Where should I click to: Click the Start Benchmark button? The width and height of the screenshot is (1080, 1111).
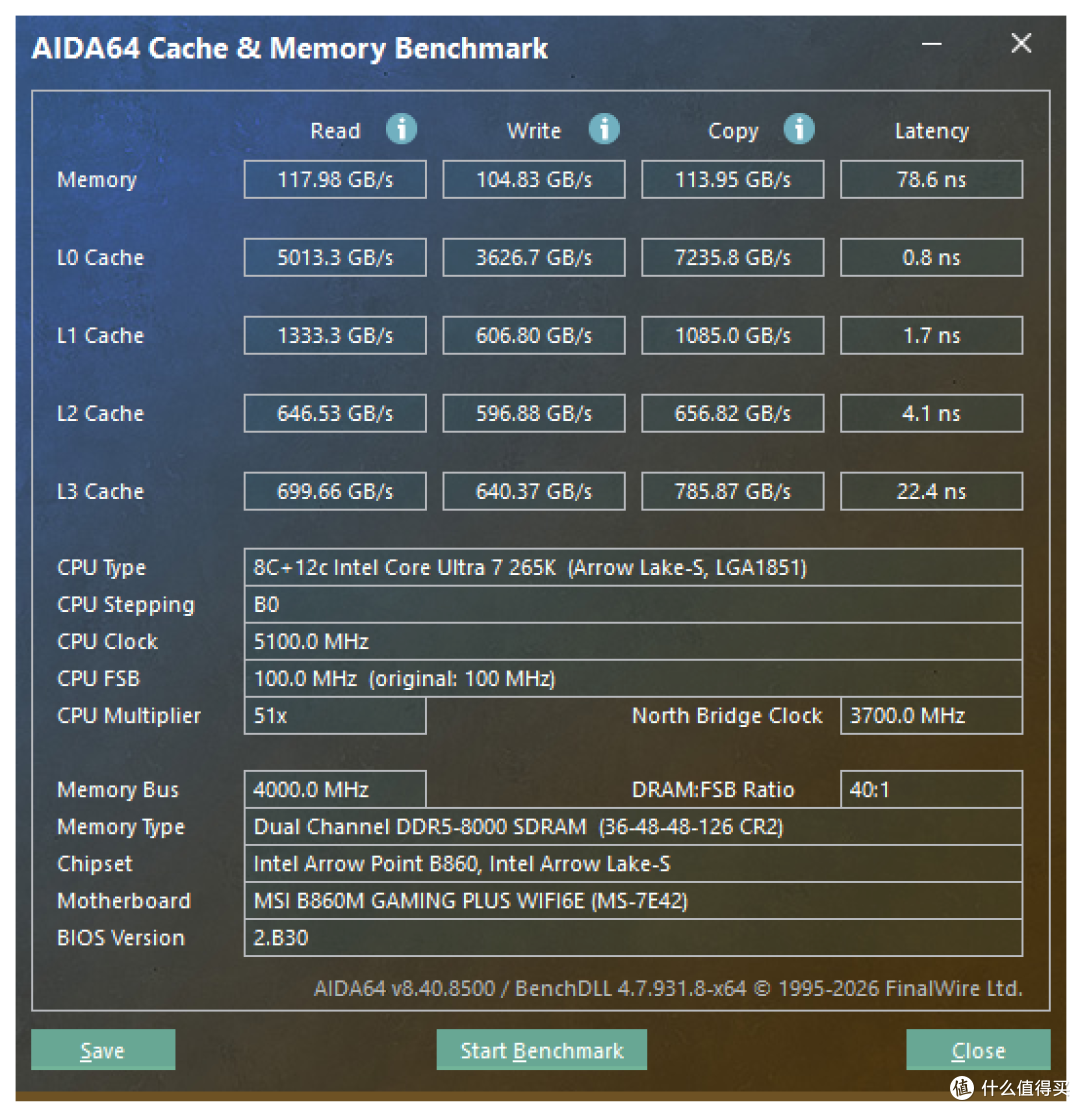541,1049
